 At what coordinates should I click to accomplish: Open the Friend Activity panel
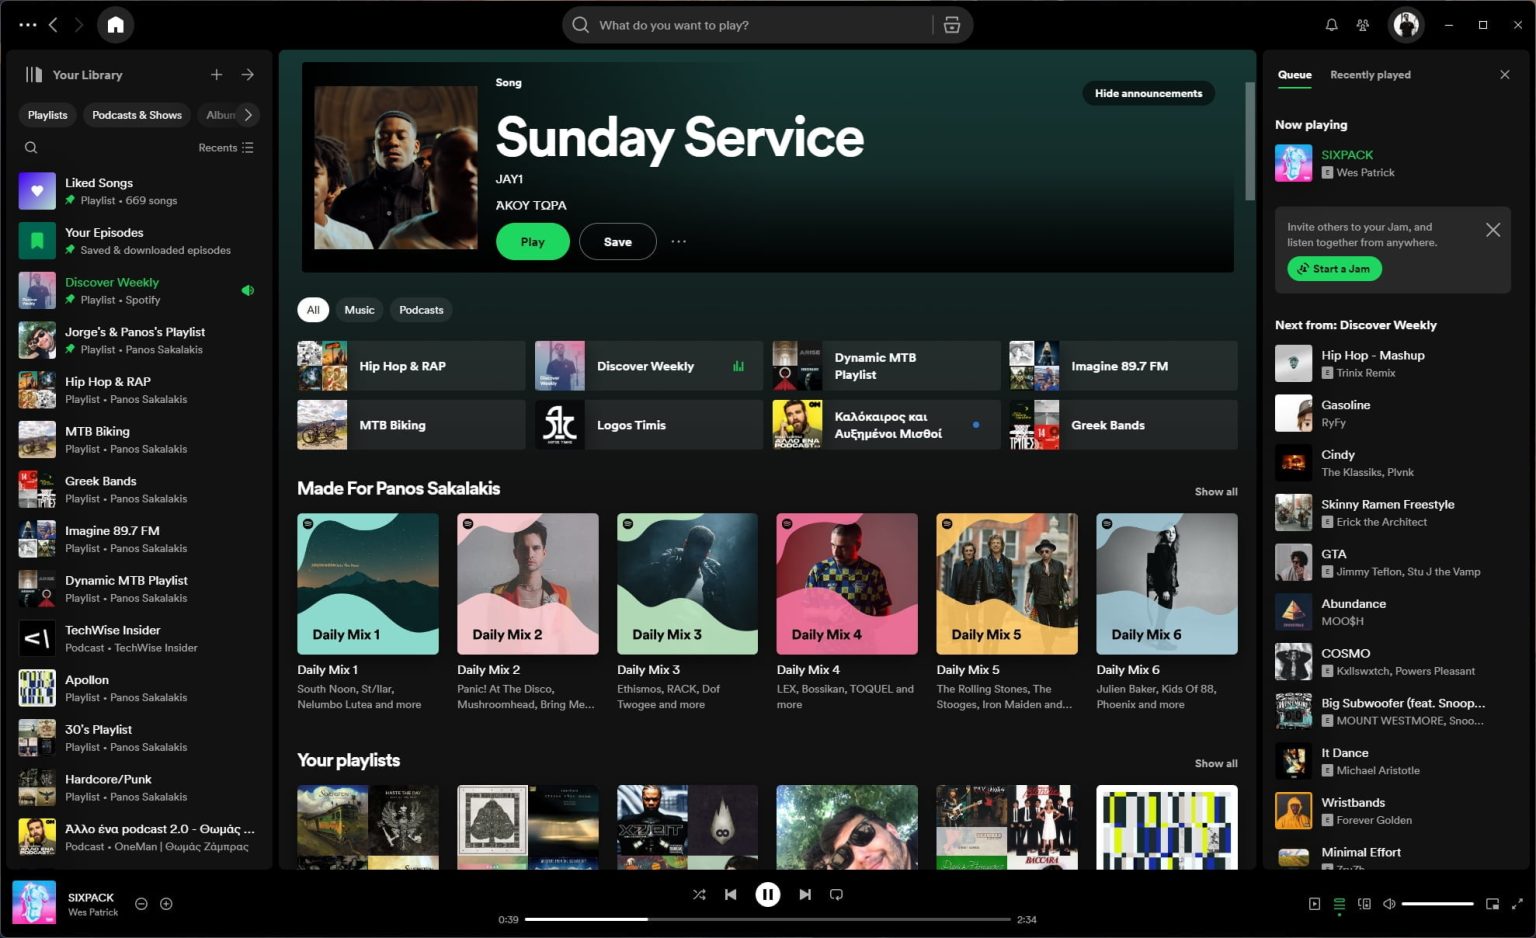pyautogui.click(x=1363, y=24)
